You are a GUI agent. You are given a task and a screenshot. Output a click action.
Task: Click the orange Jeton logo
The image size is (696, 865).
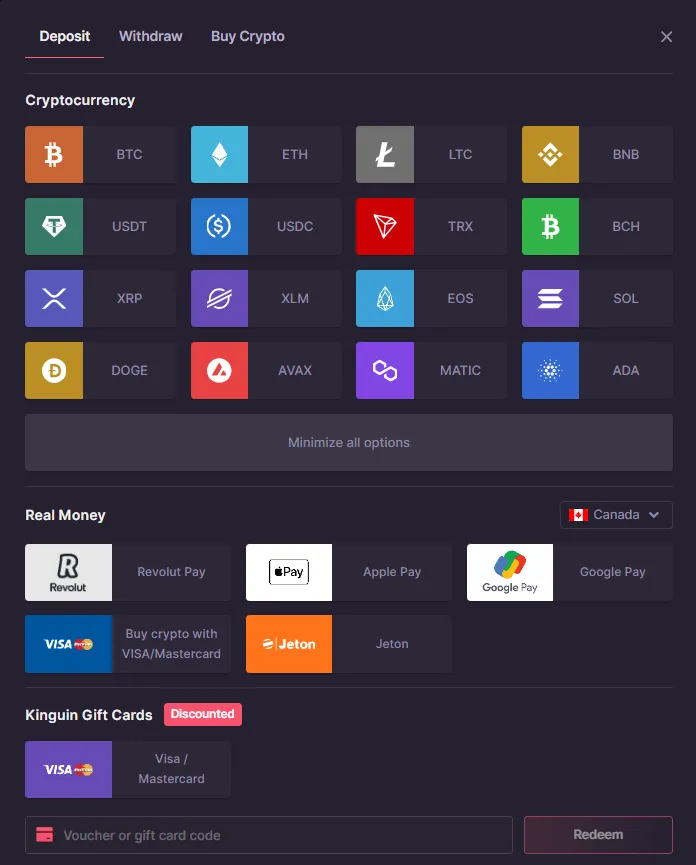[289, 644]
